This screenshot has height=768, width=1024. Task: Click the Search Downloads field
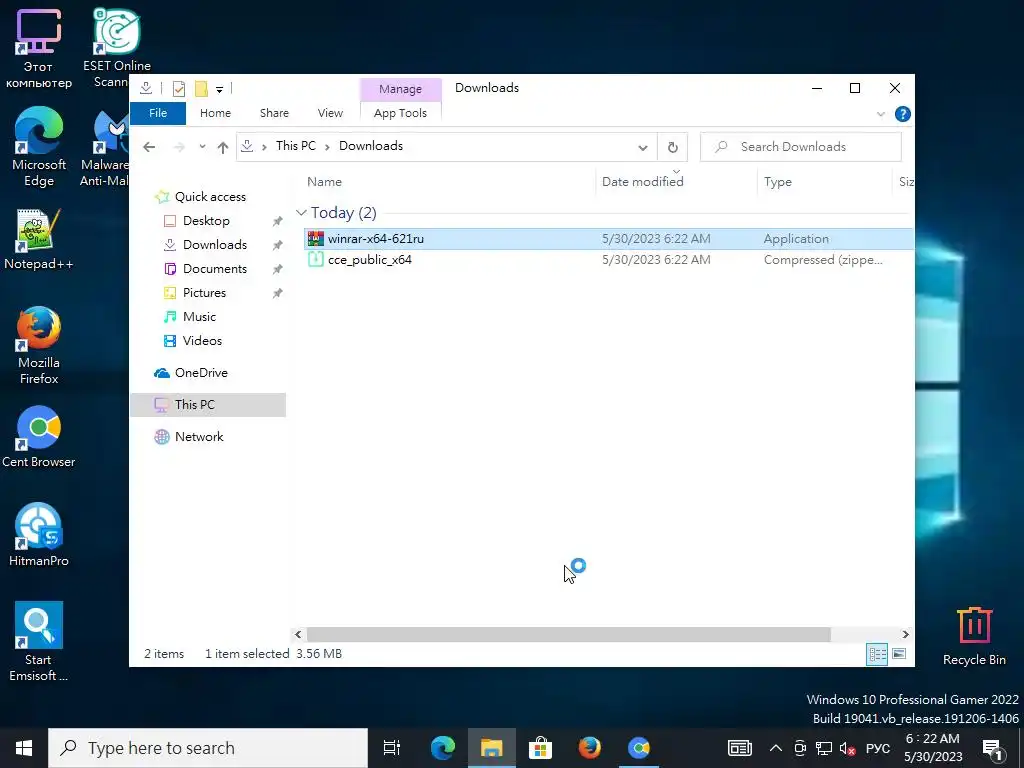[x=801, y=147]
